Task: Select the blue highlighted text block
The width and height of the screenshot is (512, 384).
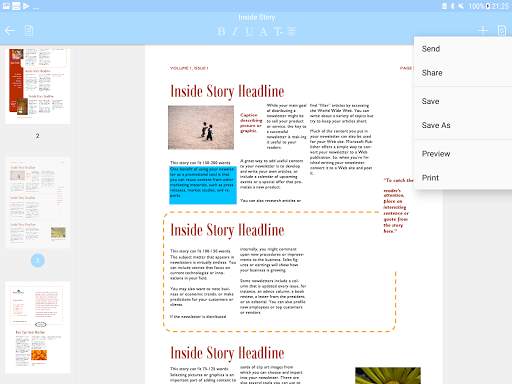Action: [203, 185]
